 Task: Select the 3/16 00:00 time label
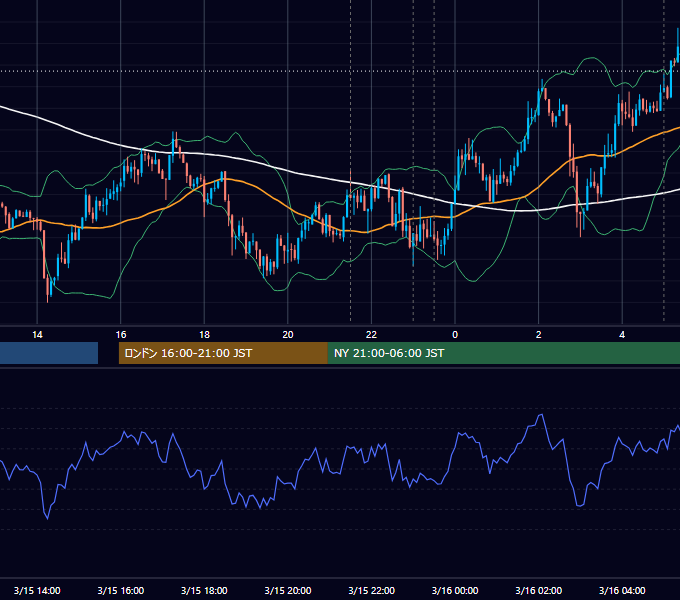pos(455,590)
